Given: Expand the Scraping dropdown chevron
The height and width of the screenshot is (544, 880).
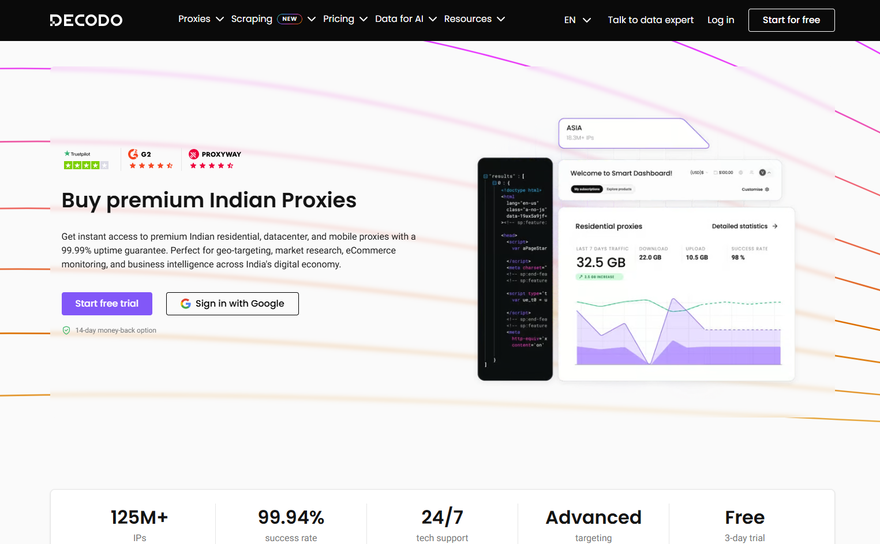Looking at the screenshot, I should pyautogui.click(x=311, y=19).
